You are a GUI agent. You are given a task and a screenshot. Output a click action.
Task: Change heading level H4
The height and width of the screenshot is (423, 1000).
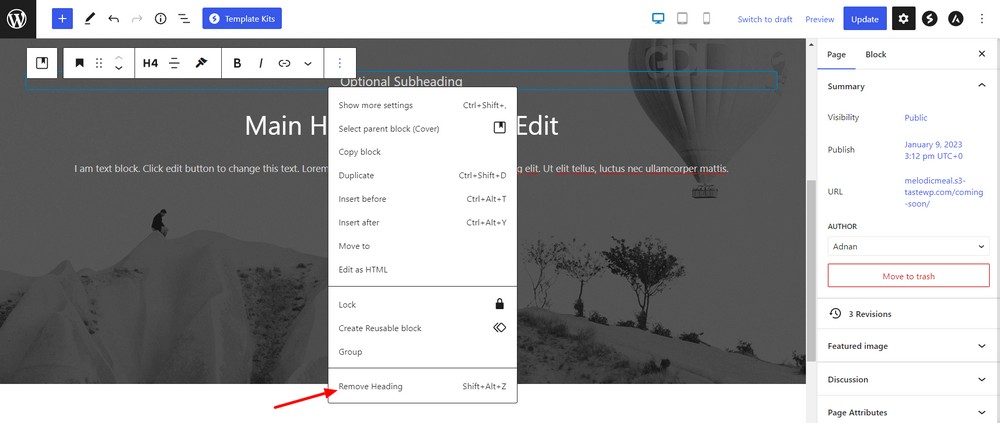[x=150, y=63]
